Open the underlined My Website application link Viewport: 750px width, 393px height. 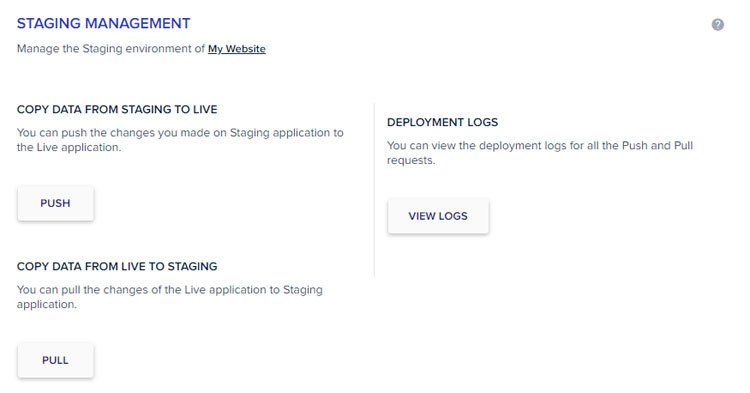click(x=237, y=49)
